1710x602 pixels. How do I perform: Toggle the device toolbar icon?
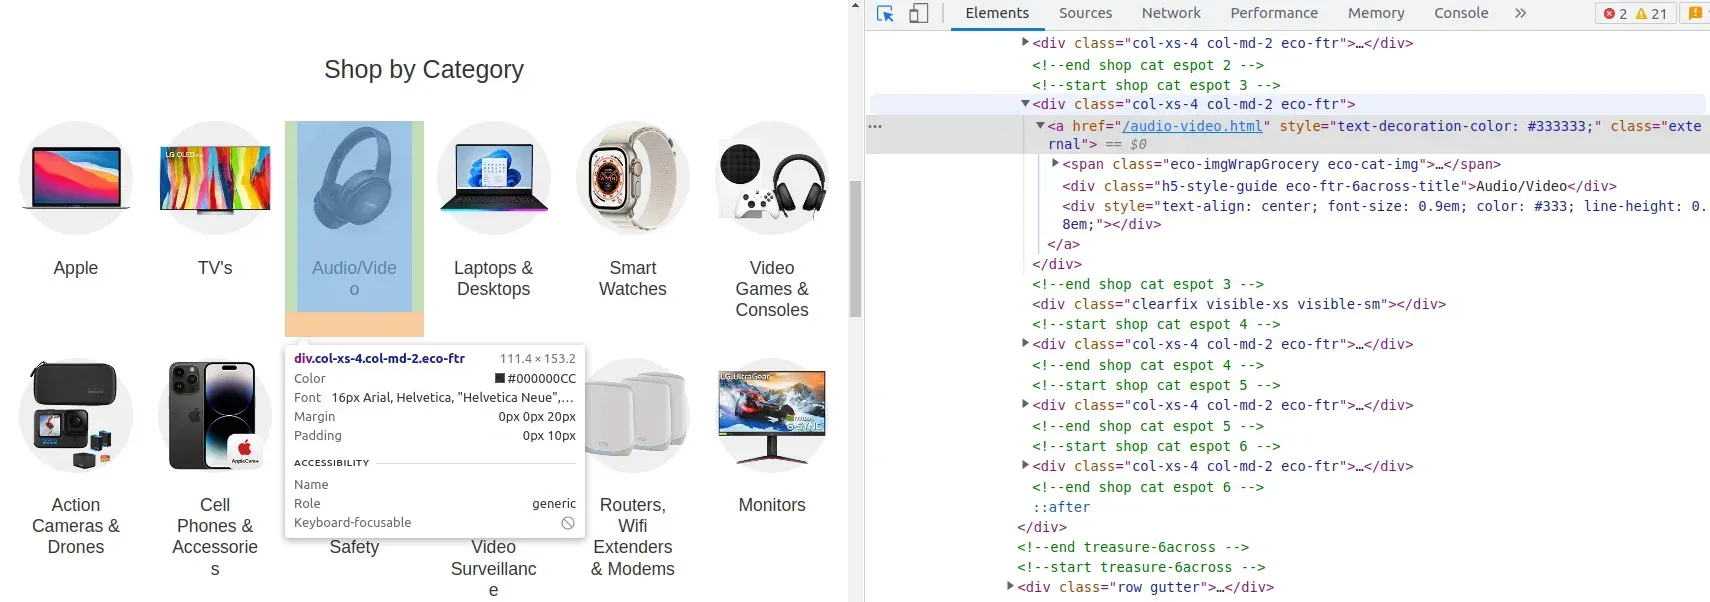(918, 14)
